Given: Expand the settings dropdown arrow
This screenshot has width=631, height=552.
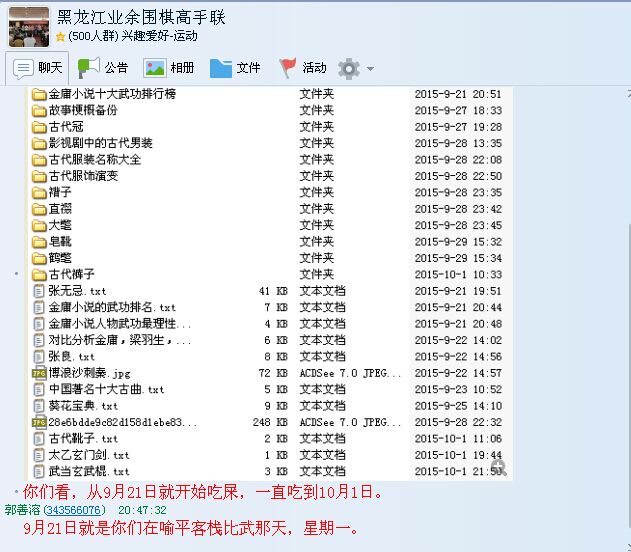Looking at the screenshot, I should click(x=370, y=69).
